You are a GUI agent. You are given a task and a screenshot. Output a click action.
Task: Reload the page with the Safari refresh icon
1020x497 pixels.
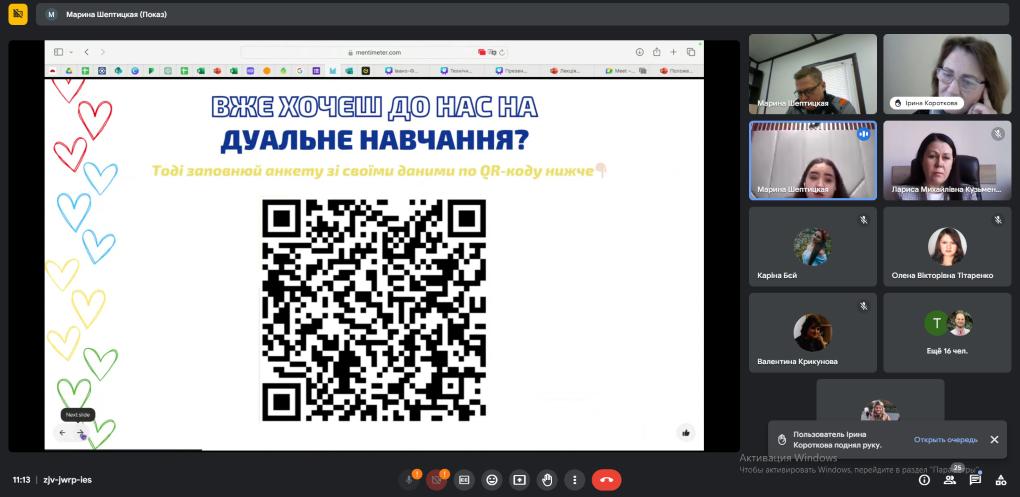(503, 52)
